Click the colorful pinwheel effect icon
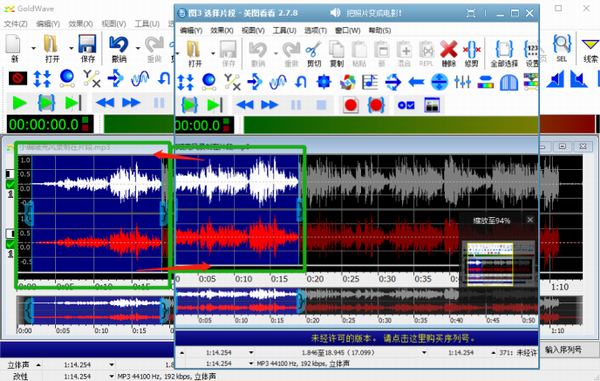The width and height of the screenshot is (600, 381). [347, 81]
